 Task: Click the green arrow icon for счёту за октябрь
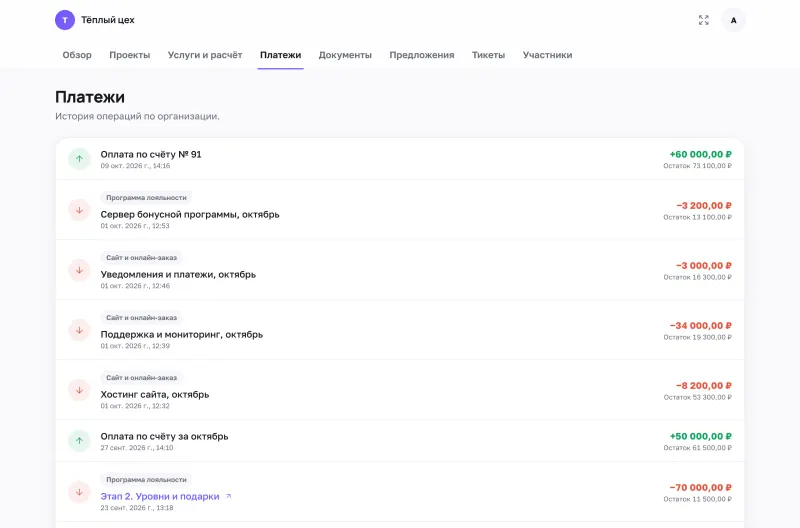pos(79,441)
